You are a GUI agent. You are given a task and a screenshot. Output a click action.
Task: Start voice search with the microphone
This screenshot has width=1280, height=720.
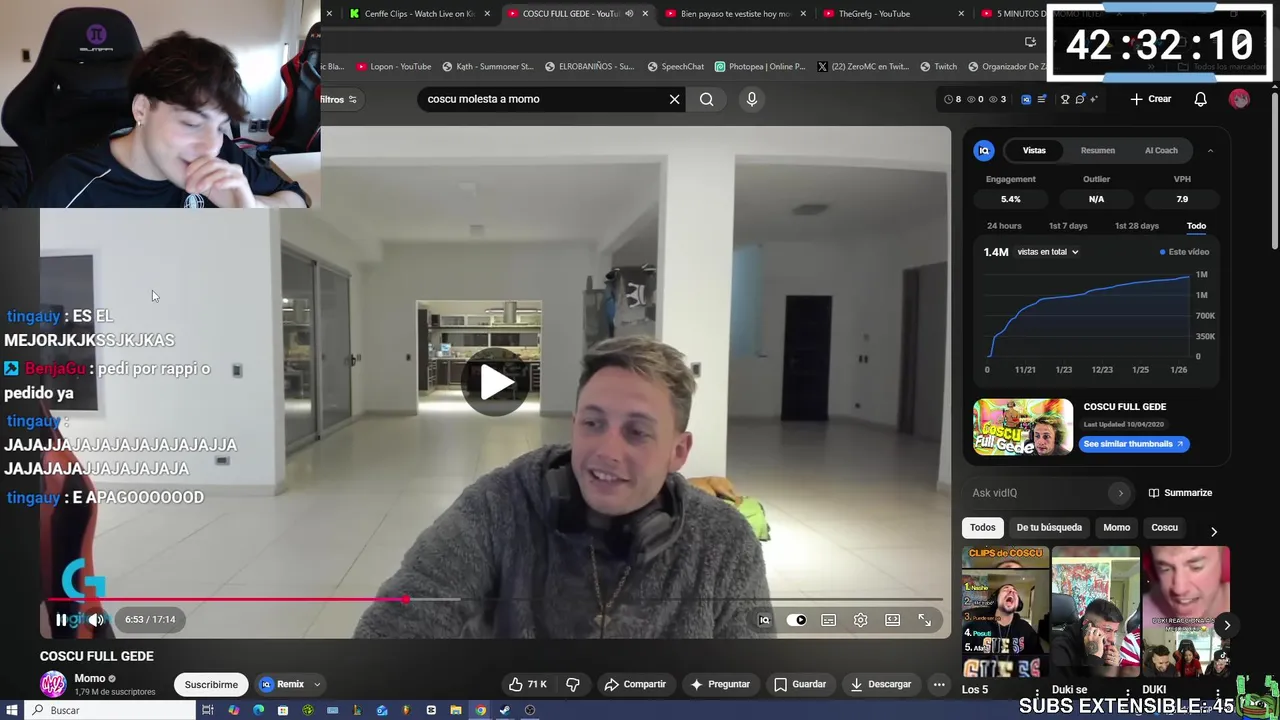tap(752, 99)
